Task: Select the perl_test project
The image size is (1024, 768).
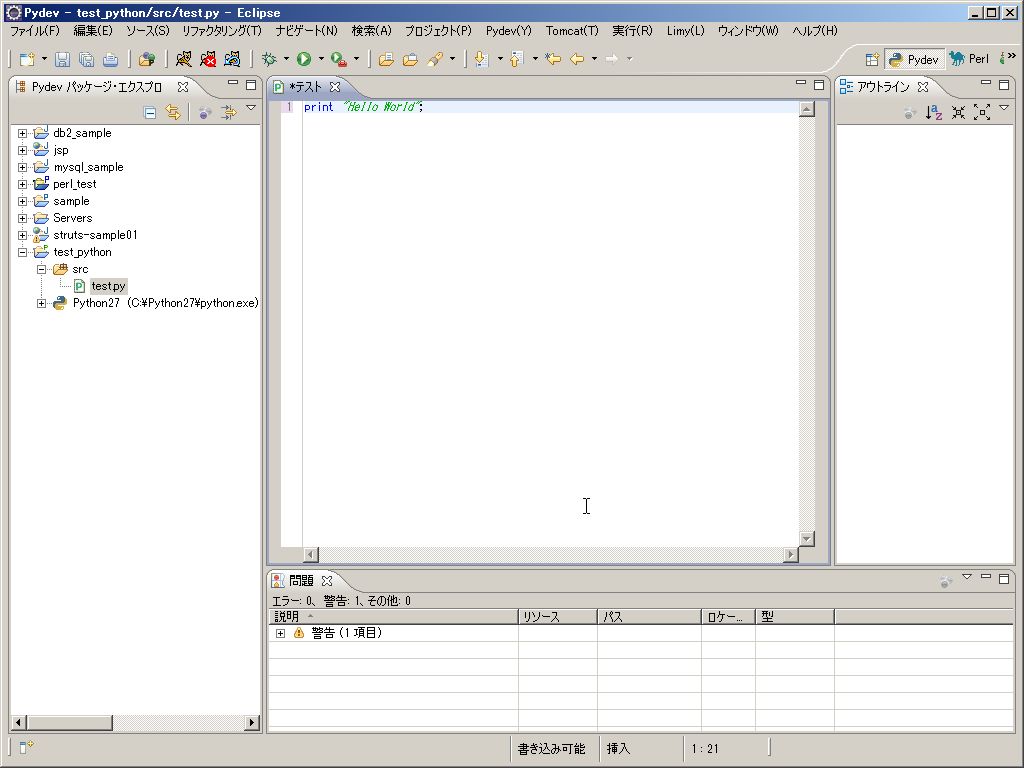Action: [x=74, y=184]
